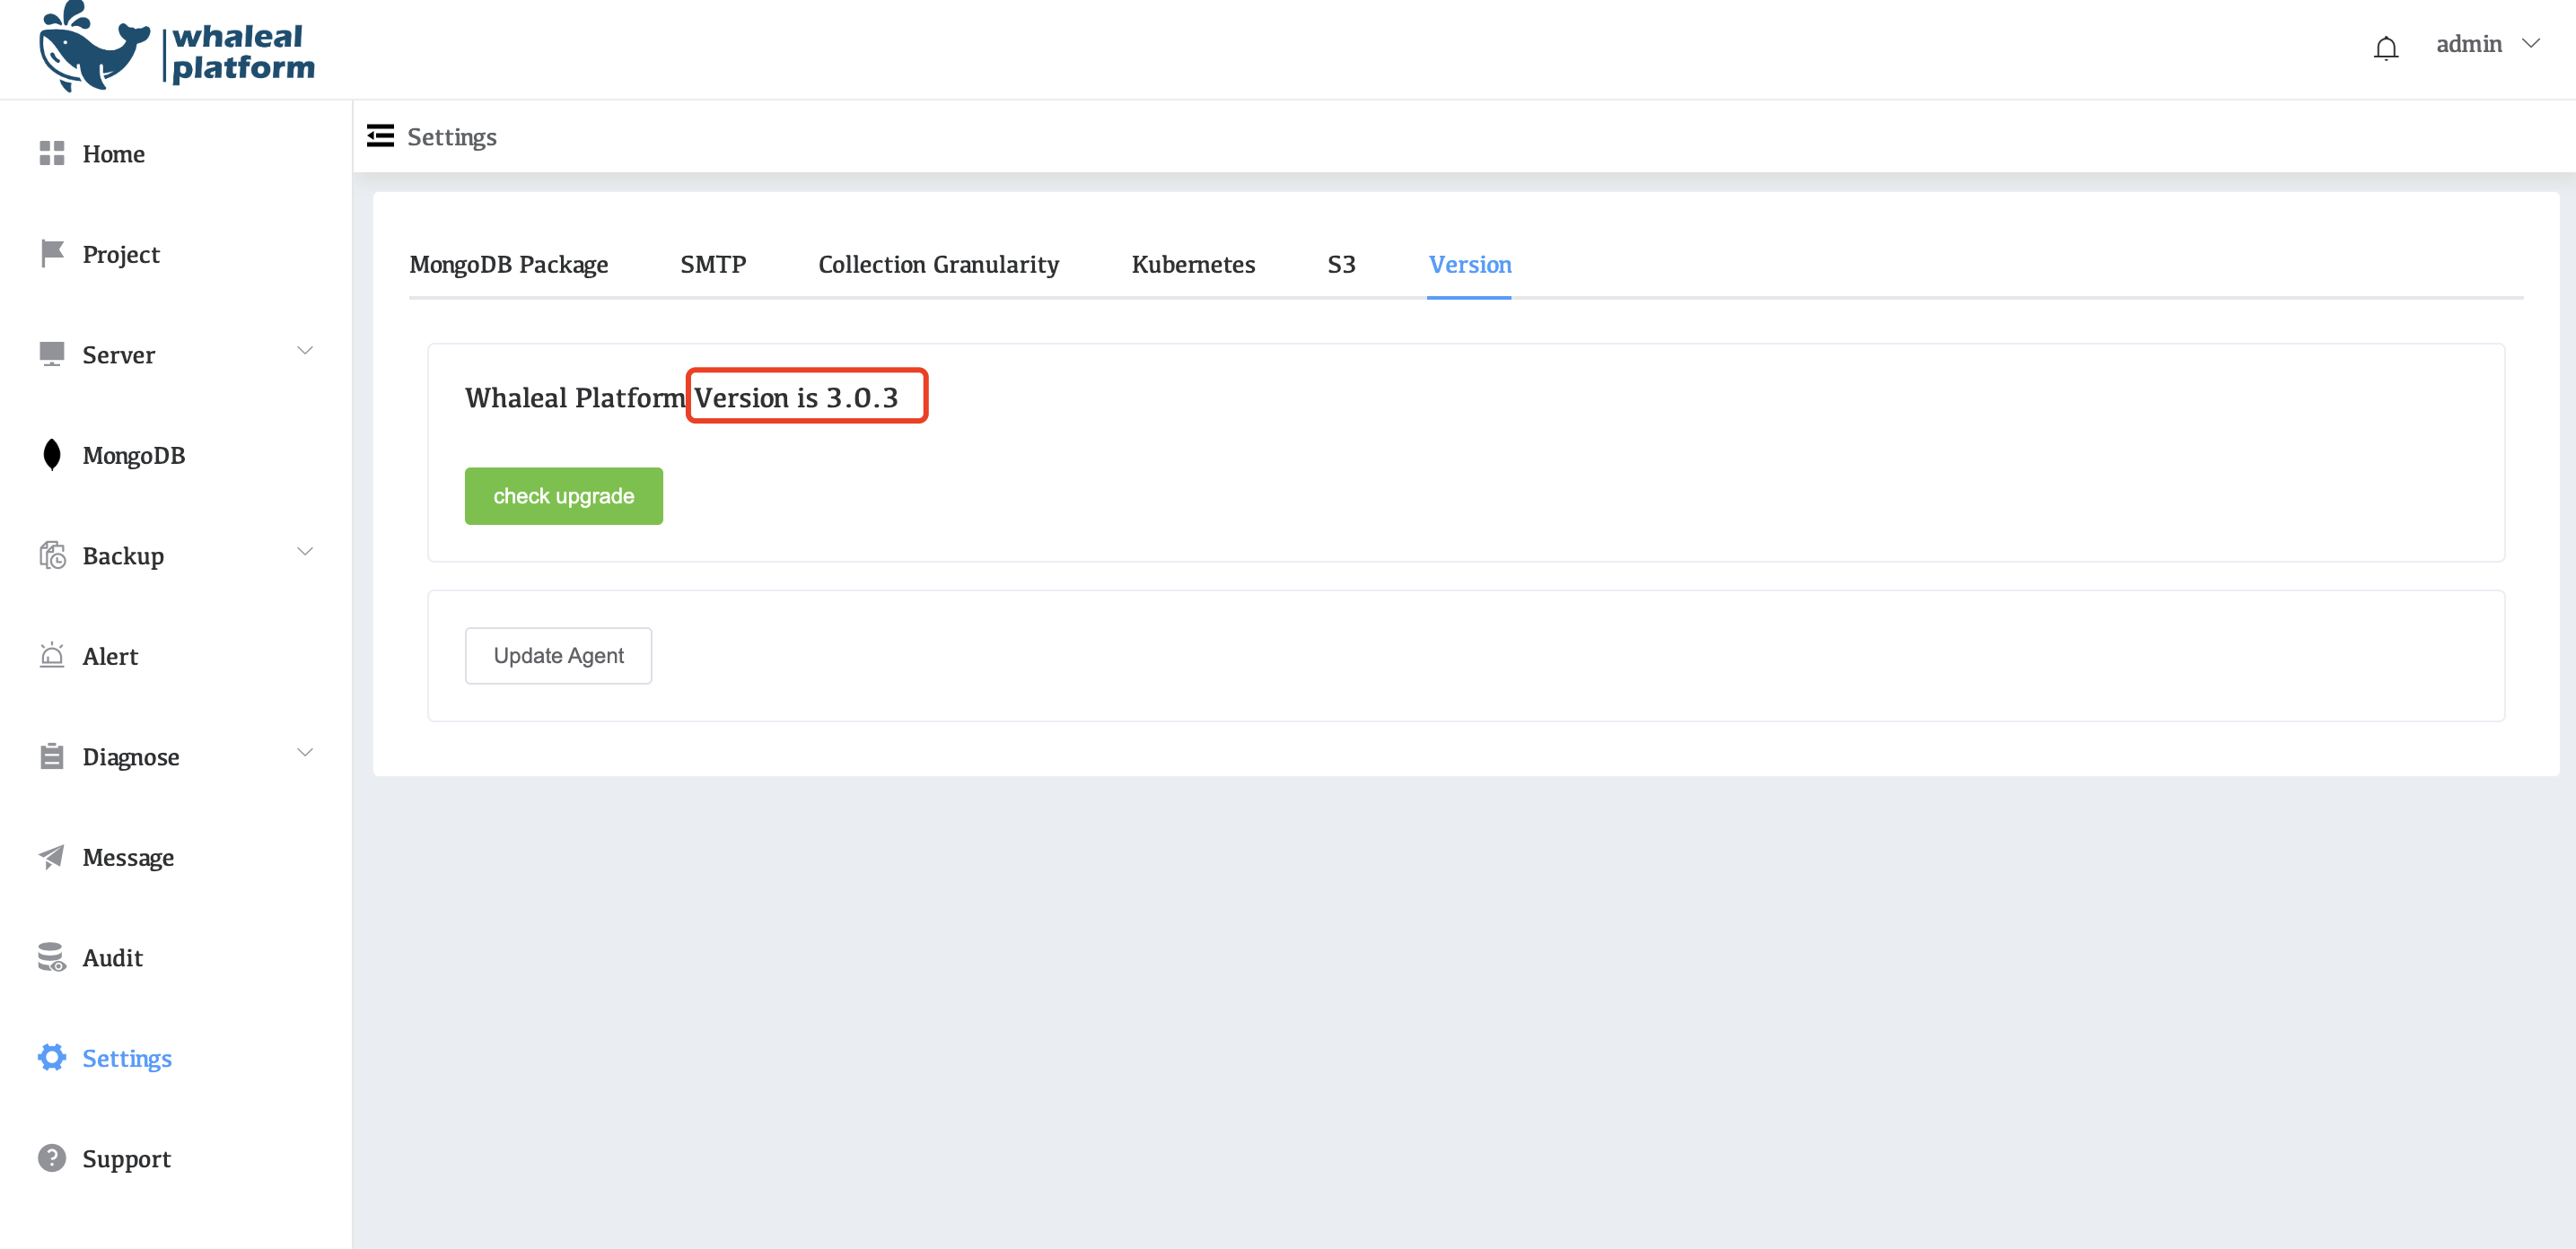Open Home via its grid icon
This screenshot has height=1249, width=2576.
click(x=52, y=153)
